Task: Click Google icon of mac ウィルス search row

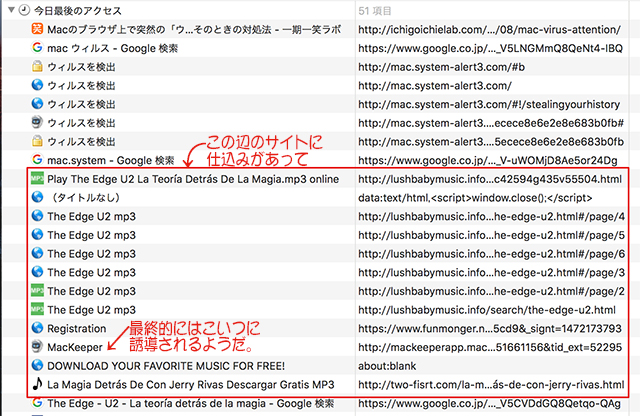Action: coord(37,48)
